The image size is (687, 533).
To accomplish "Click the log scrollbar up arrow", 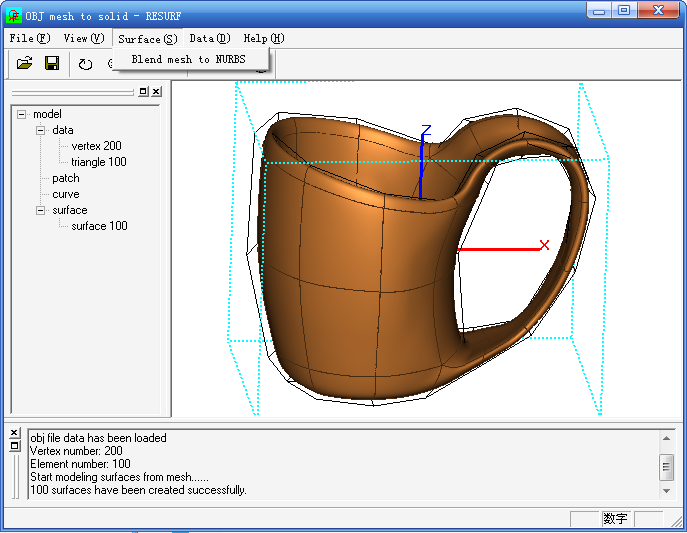I will click(x=666, y=438).
